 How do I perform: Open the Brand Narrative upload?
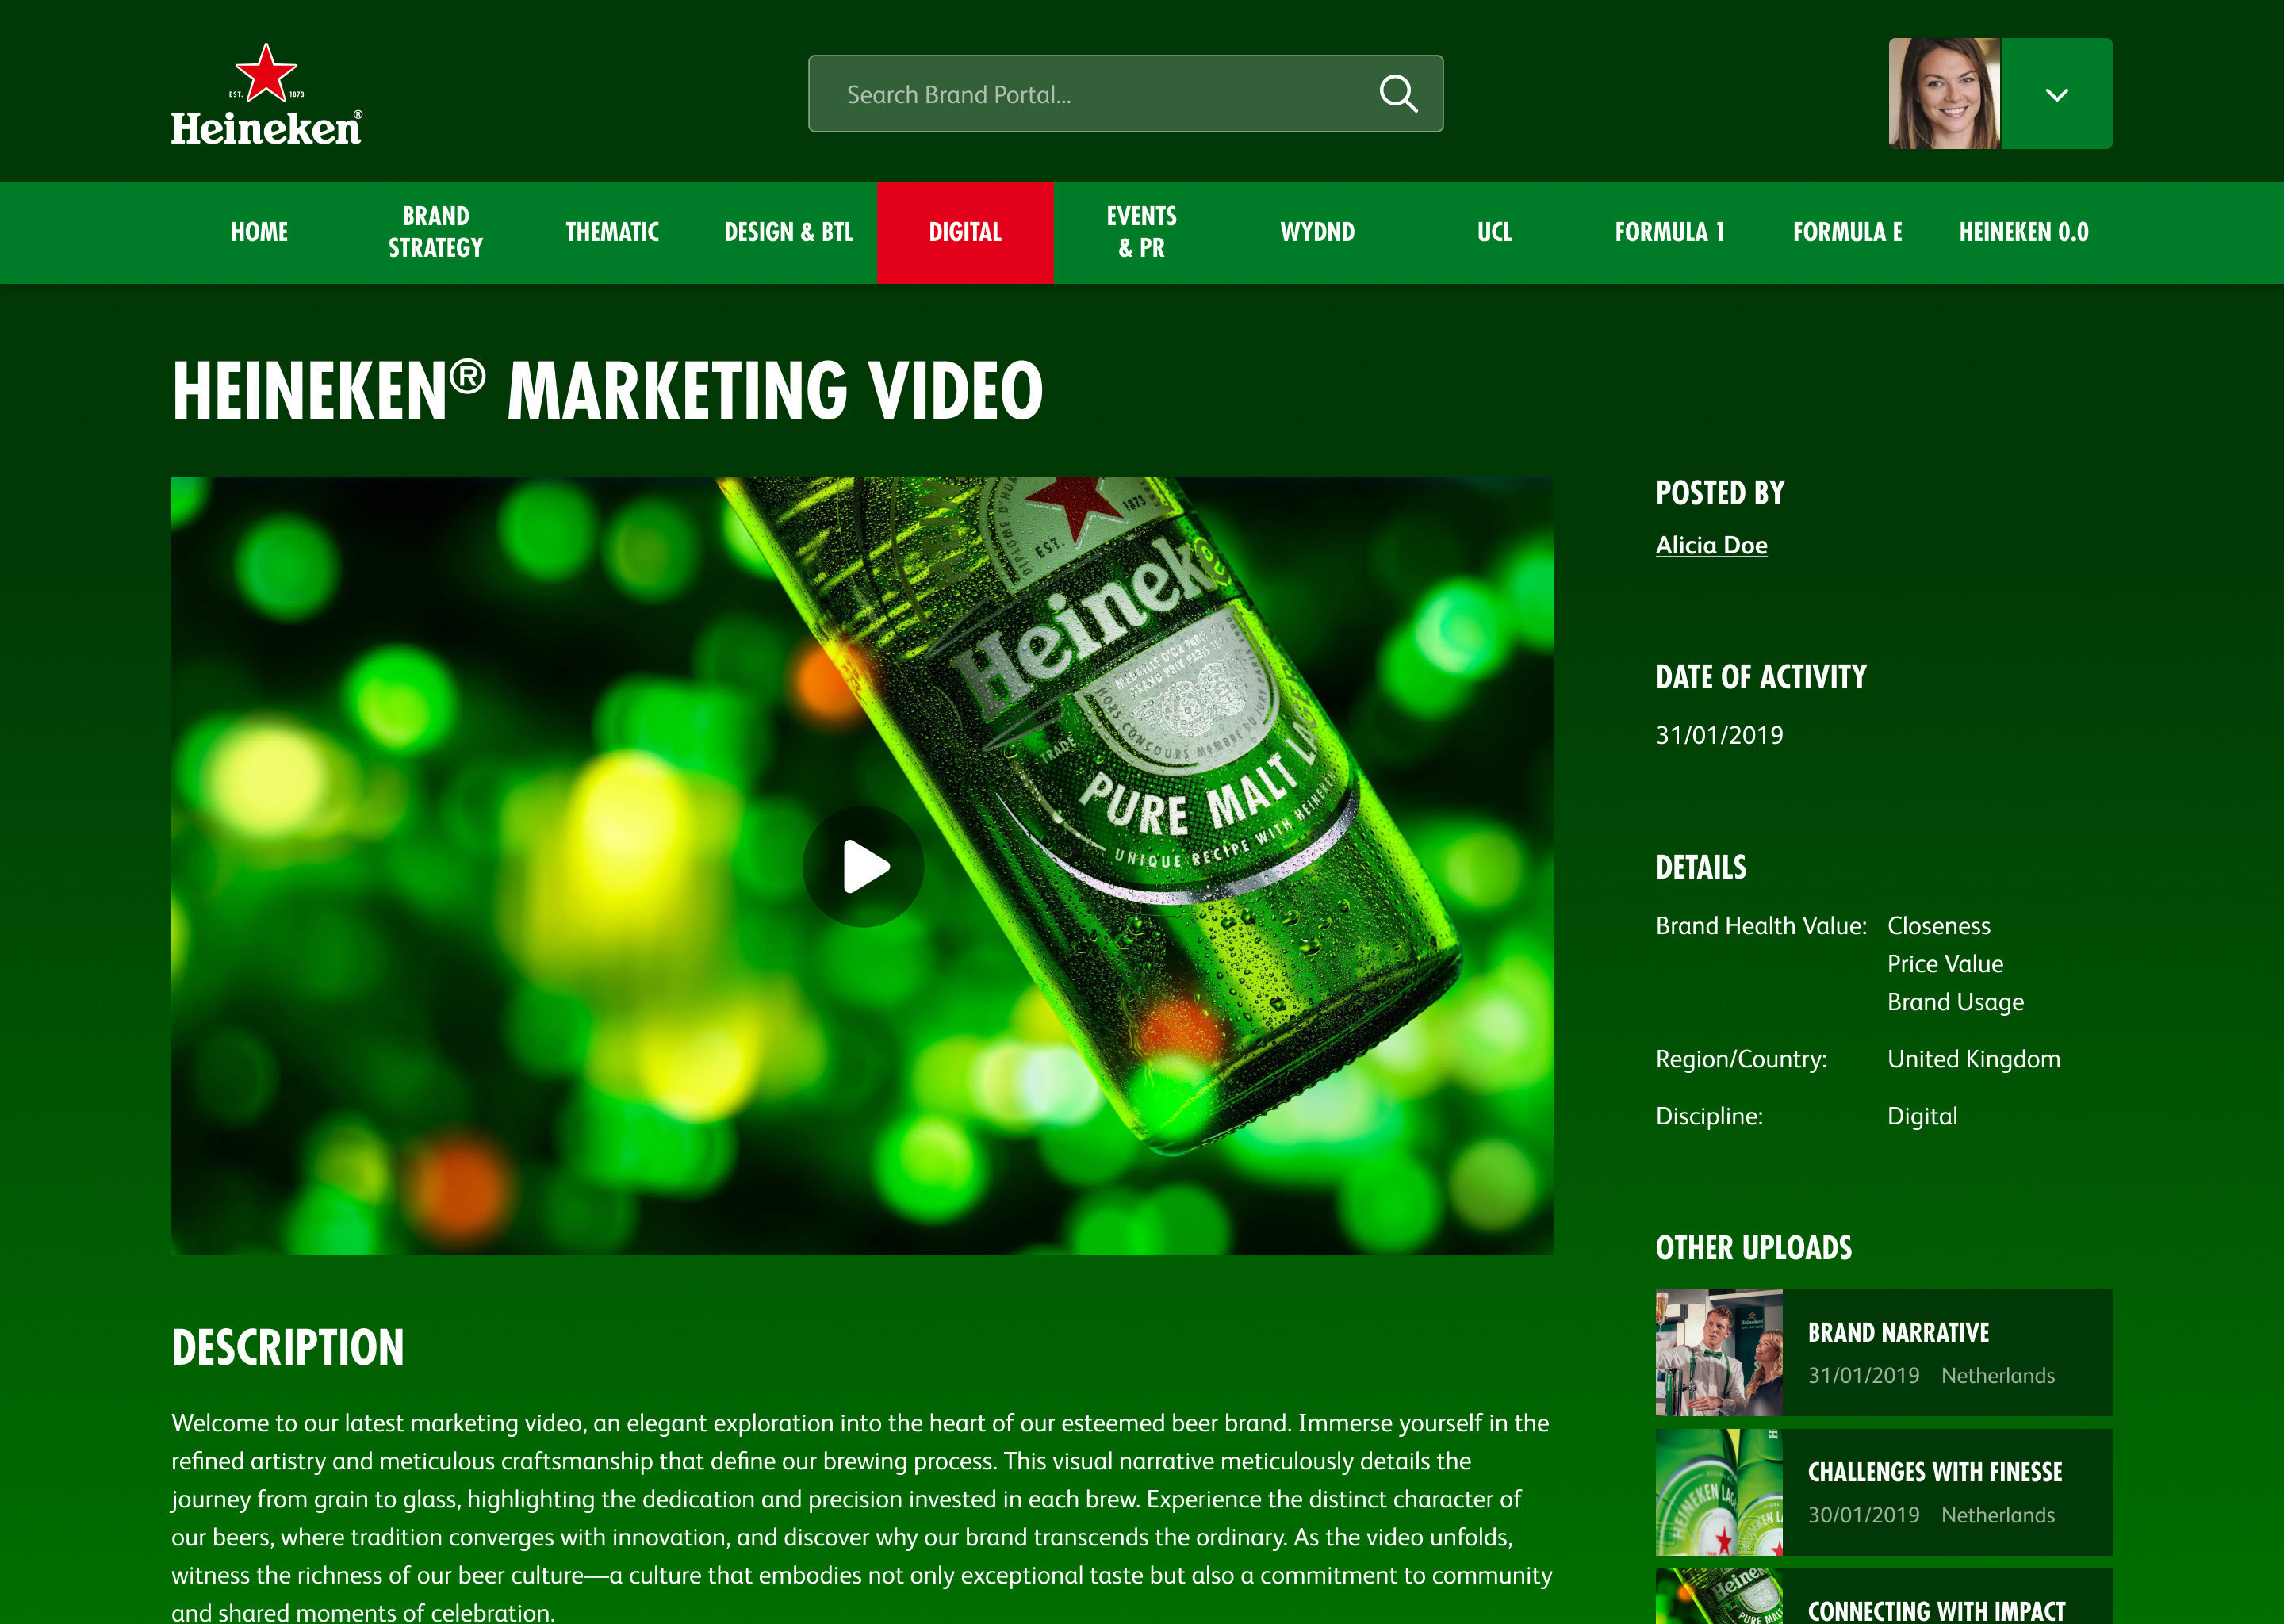(x=1896, y=1332)
